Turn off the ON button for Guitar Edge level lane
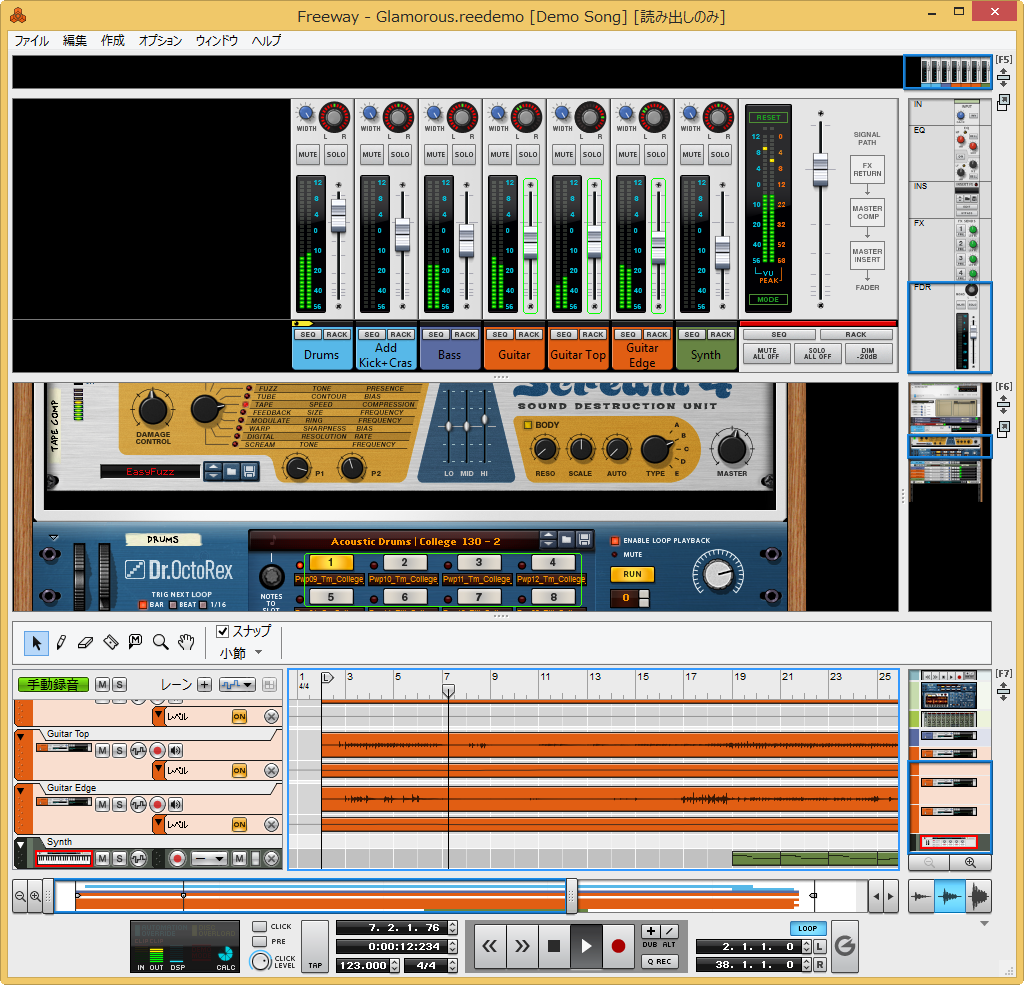This screenshot has height=985, width=1024. (240, 825)
